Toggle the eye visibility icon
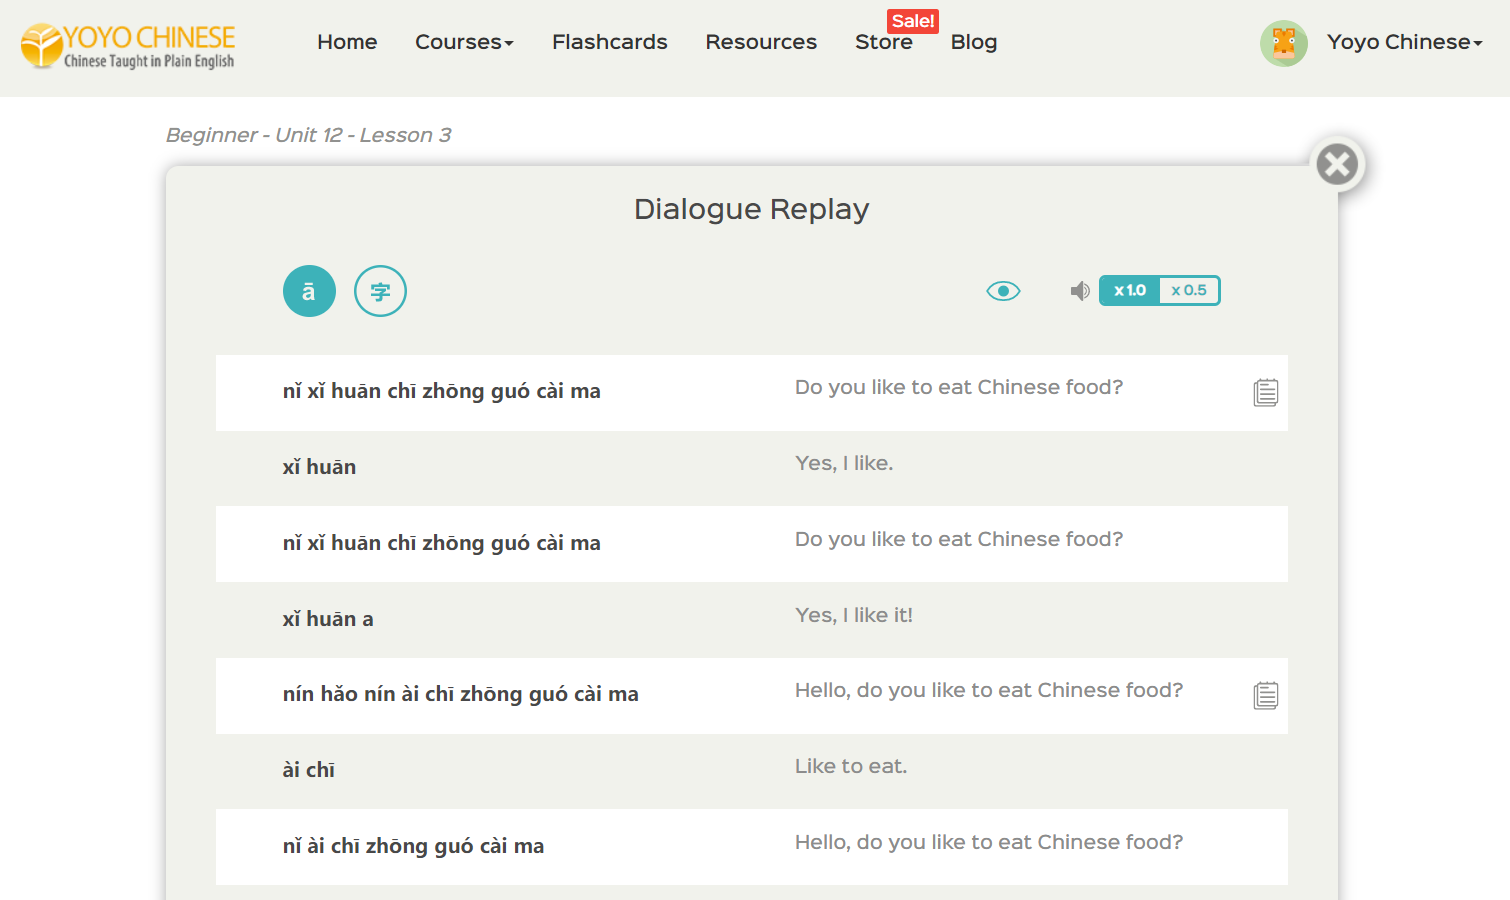The width and height of the screenshot is (1510, 900). [x=1003, y=291]
